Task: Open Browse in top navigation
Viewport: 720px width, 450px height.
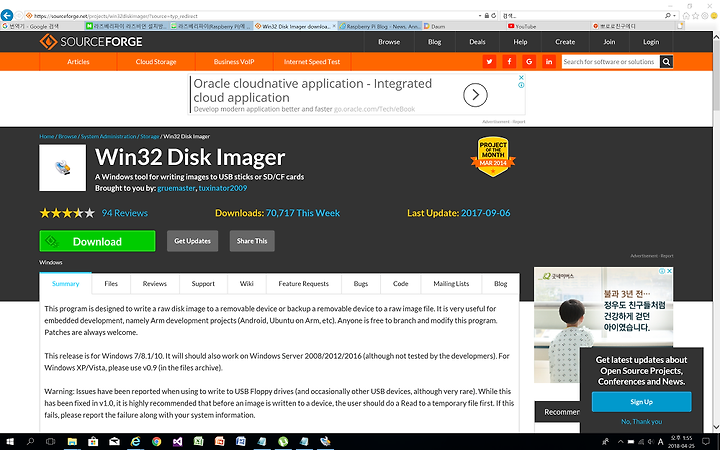Action: pyautogui.click(x=389, y=42)
